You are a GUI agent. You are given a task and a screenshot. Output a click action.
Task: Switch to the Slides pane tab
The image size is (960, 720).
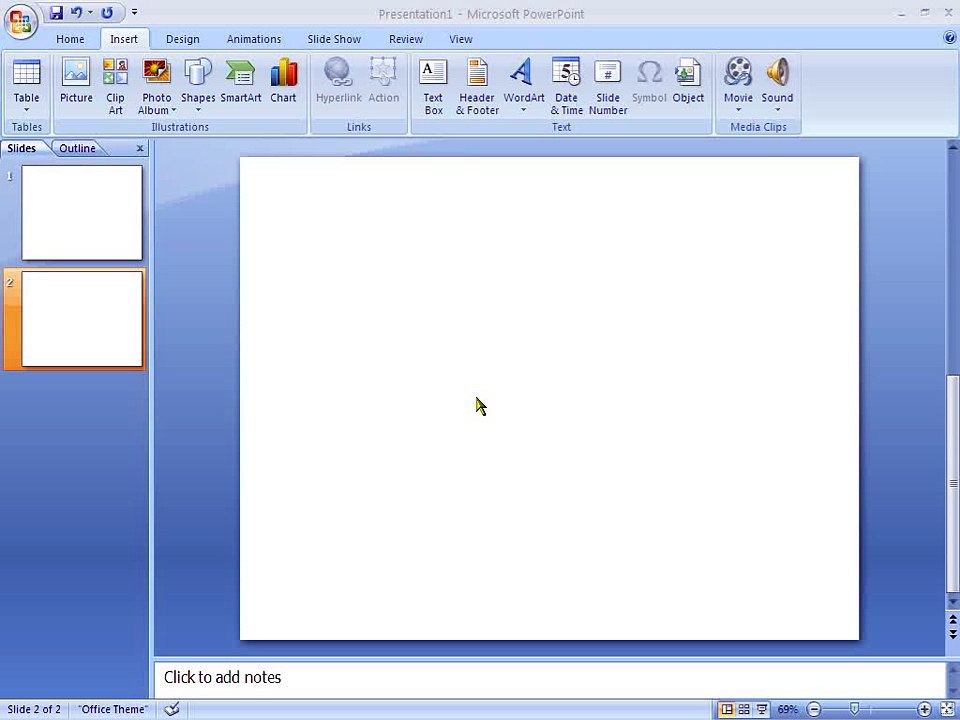click(x=21, y=148)
